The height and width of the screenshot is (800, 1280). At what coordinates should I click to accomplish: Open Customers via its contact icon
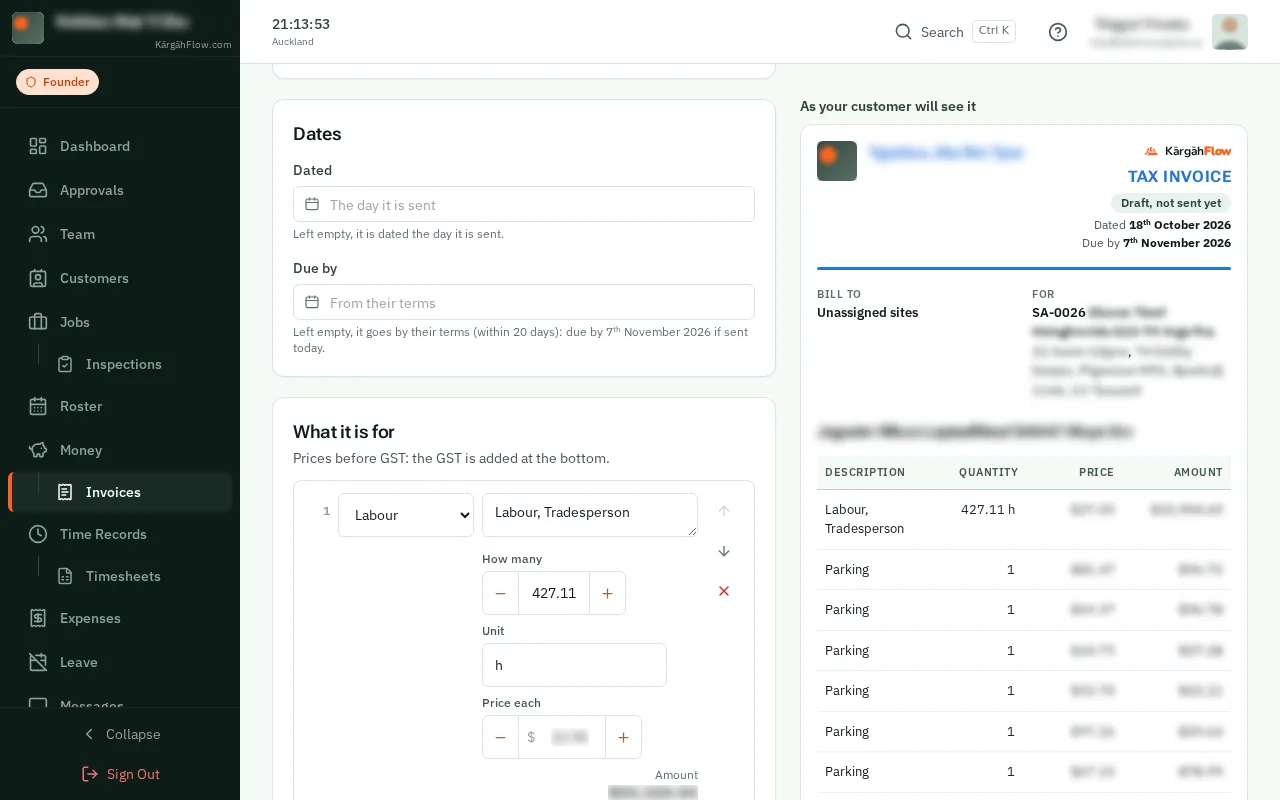pos(38,278)
